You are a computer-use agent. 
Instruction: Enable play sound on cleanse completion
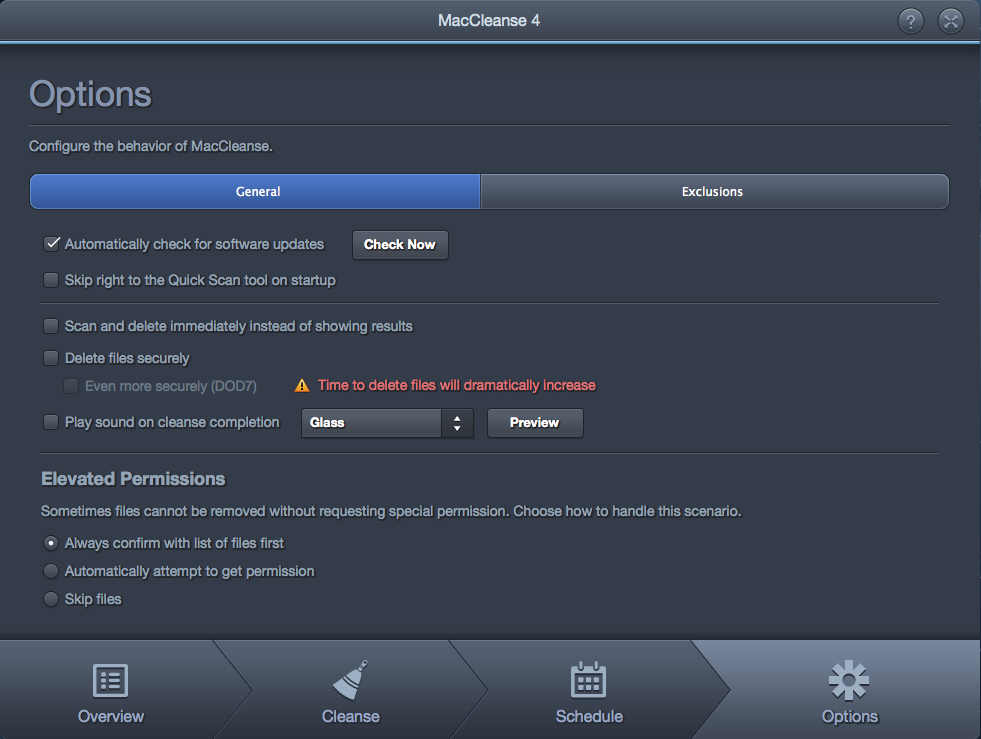coord(51,422)
